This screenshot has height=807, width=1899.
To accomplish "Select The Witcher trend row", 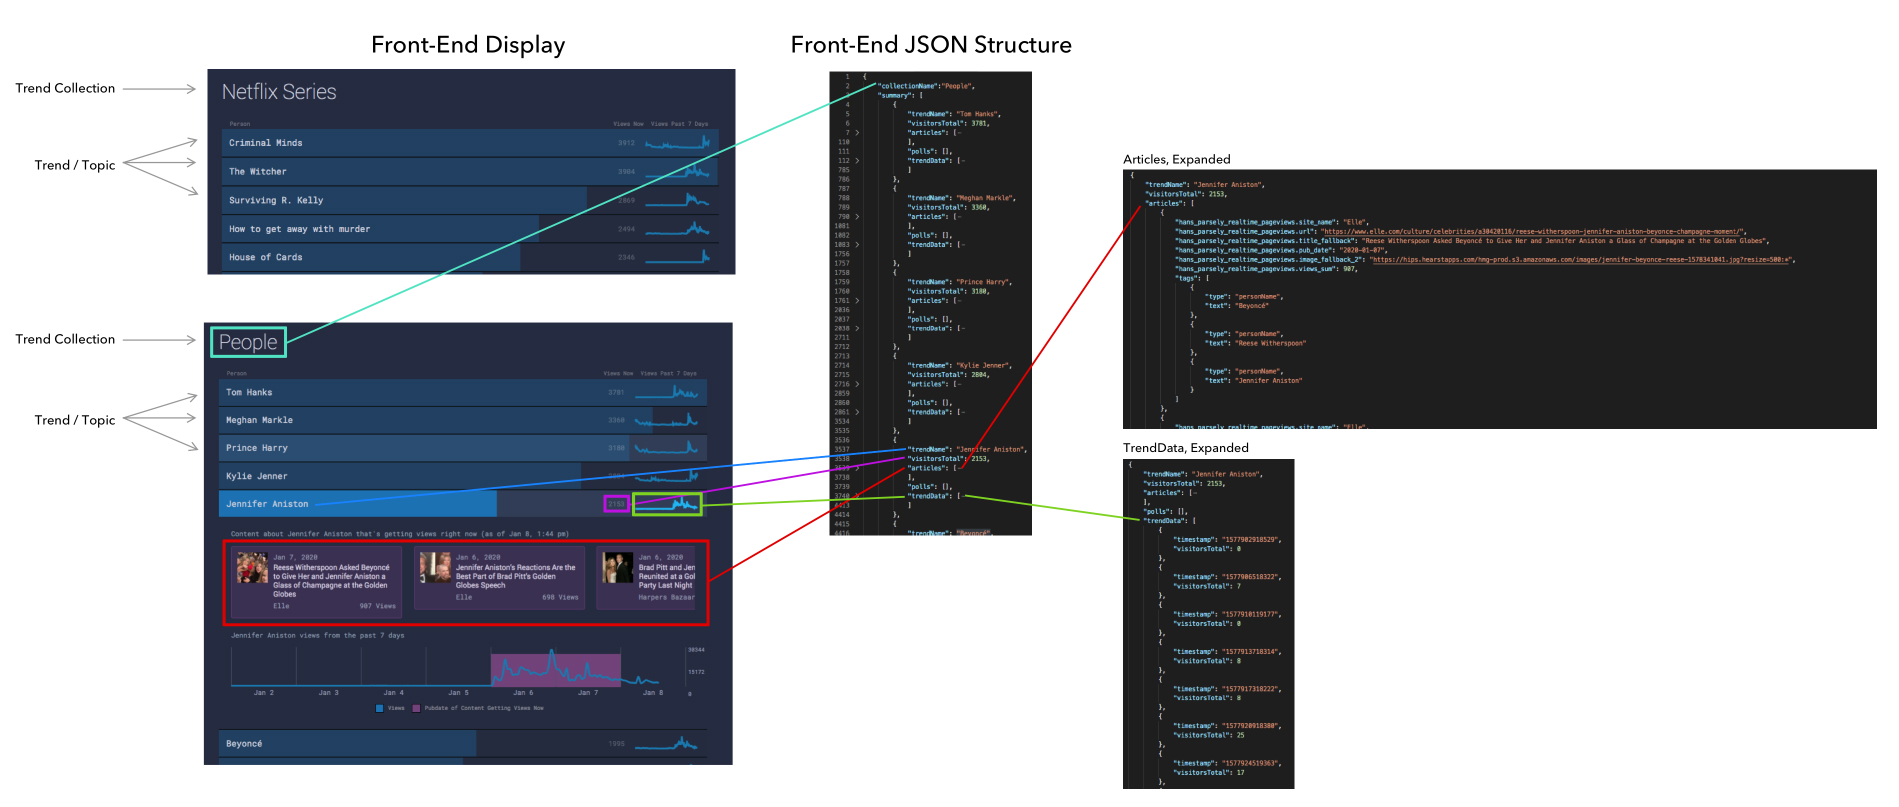I will pyautogui.click(x=469, y=172).
